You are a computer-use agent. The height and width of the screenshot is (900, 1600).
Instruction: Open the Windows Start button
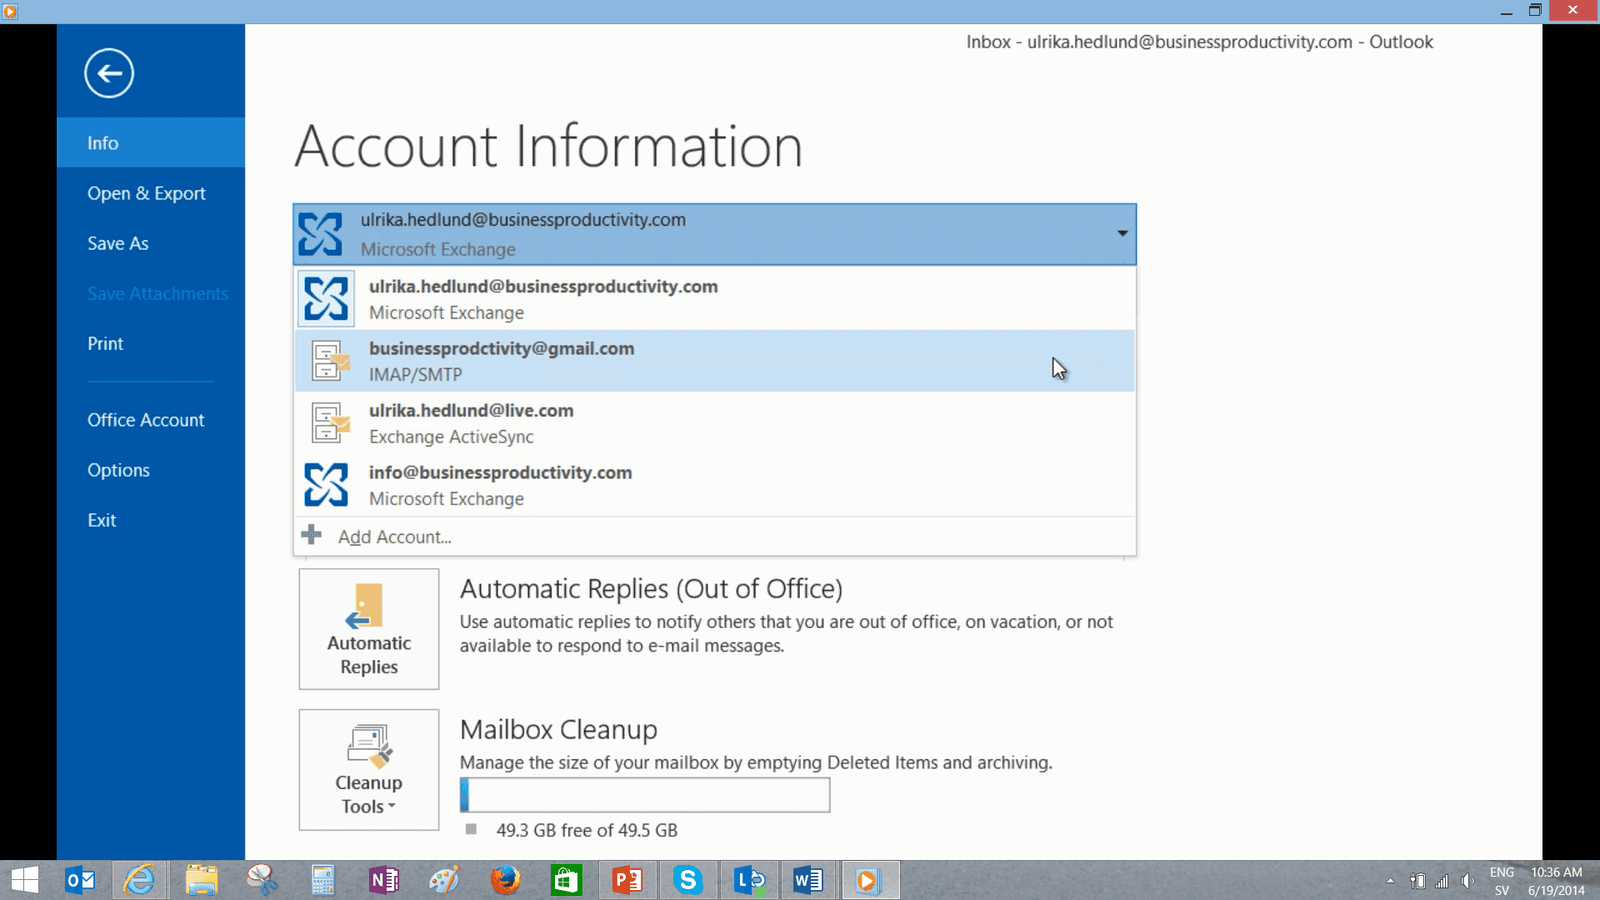(25, 880)
